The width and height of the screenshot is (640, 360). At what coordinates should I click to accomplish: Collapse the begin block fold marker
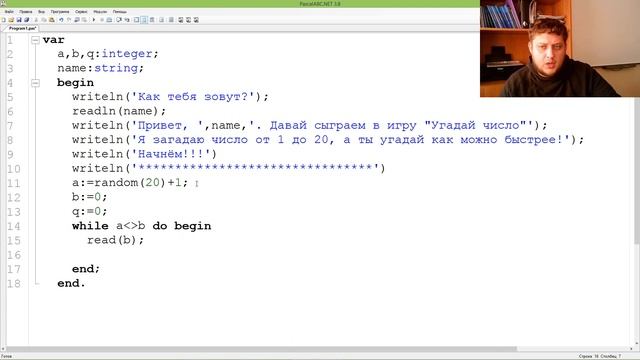click(x=36, y=83)
